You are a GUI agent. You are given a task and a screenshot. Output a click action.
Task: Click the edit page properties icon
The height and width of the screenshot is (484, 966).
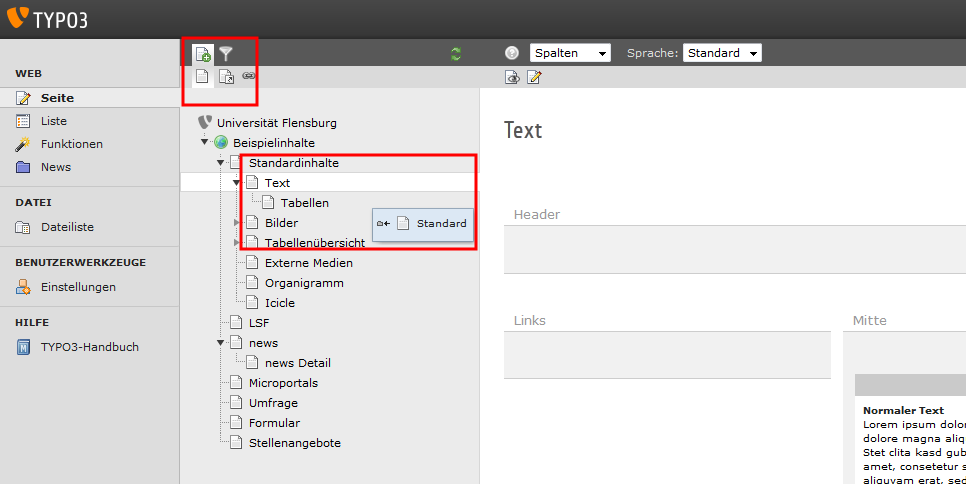(534, 77)
